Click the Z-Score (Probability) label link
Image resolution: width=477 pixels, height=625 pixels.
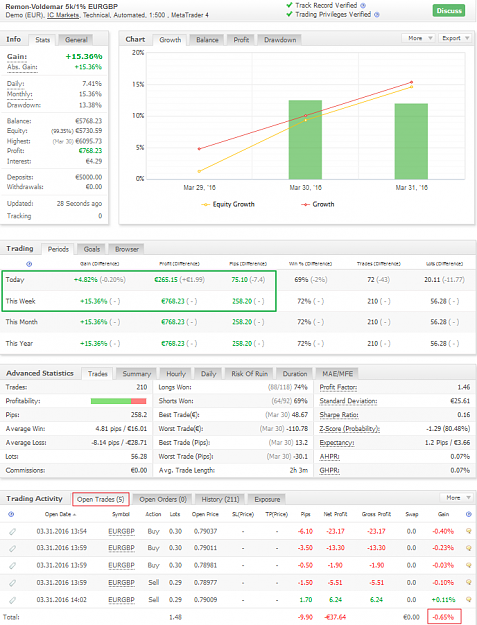click(349, 429)
